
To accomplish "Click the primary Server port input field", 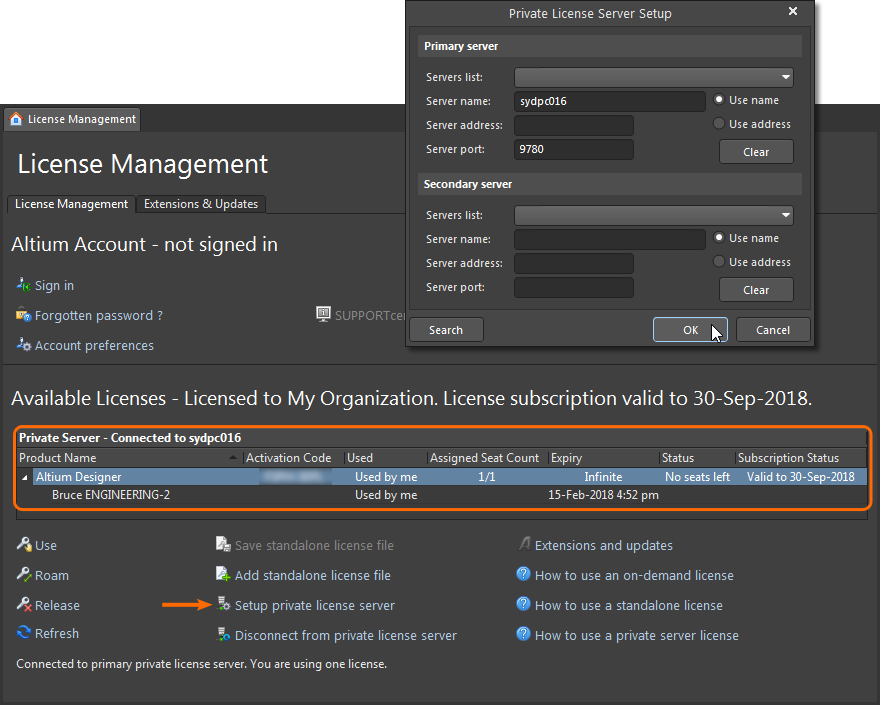I will pos(574,149).
